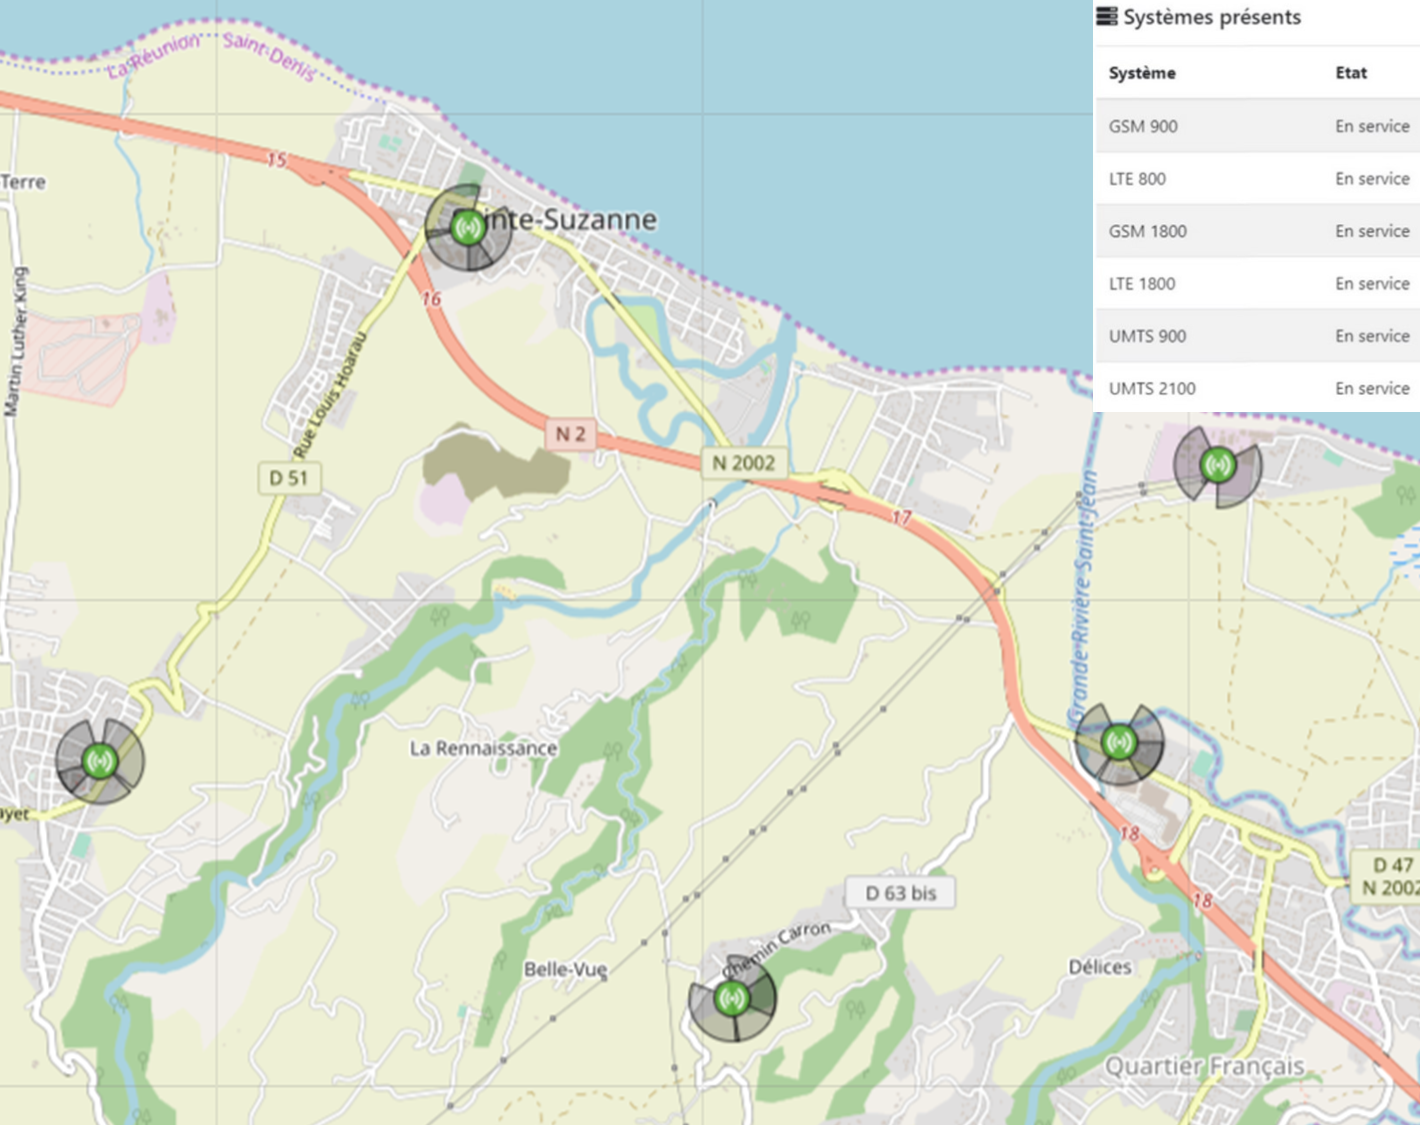1420x1125 pixels.
Task: Click the easternmost coastal antenna site marker
Action: [1217, 465]
